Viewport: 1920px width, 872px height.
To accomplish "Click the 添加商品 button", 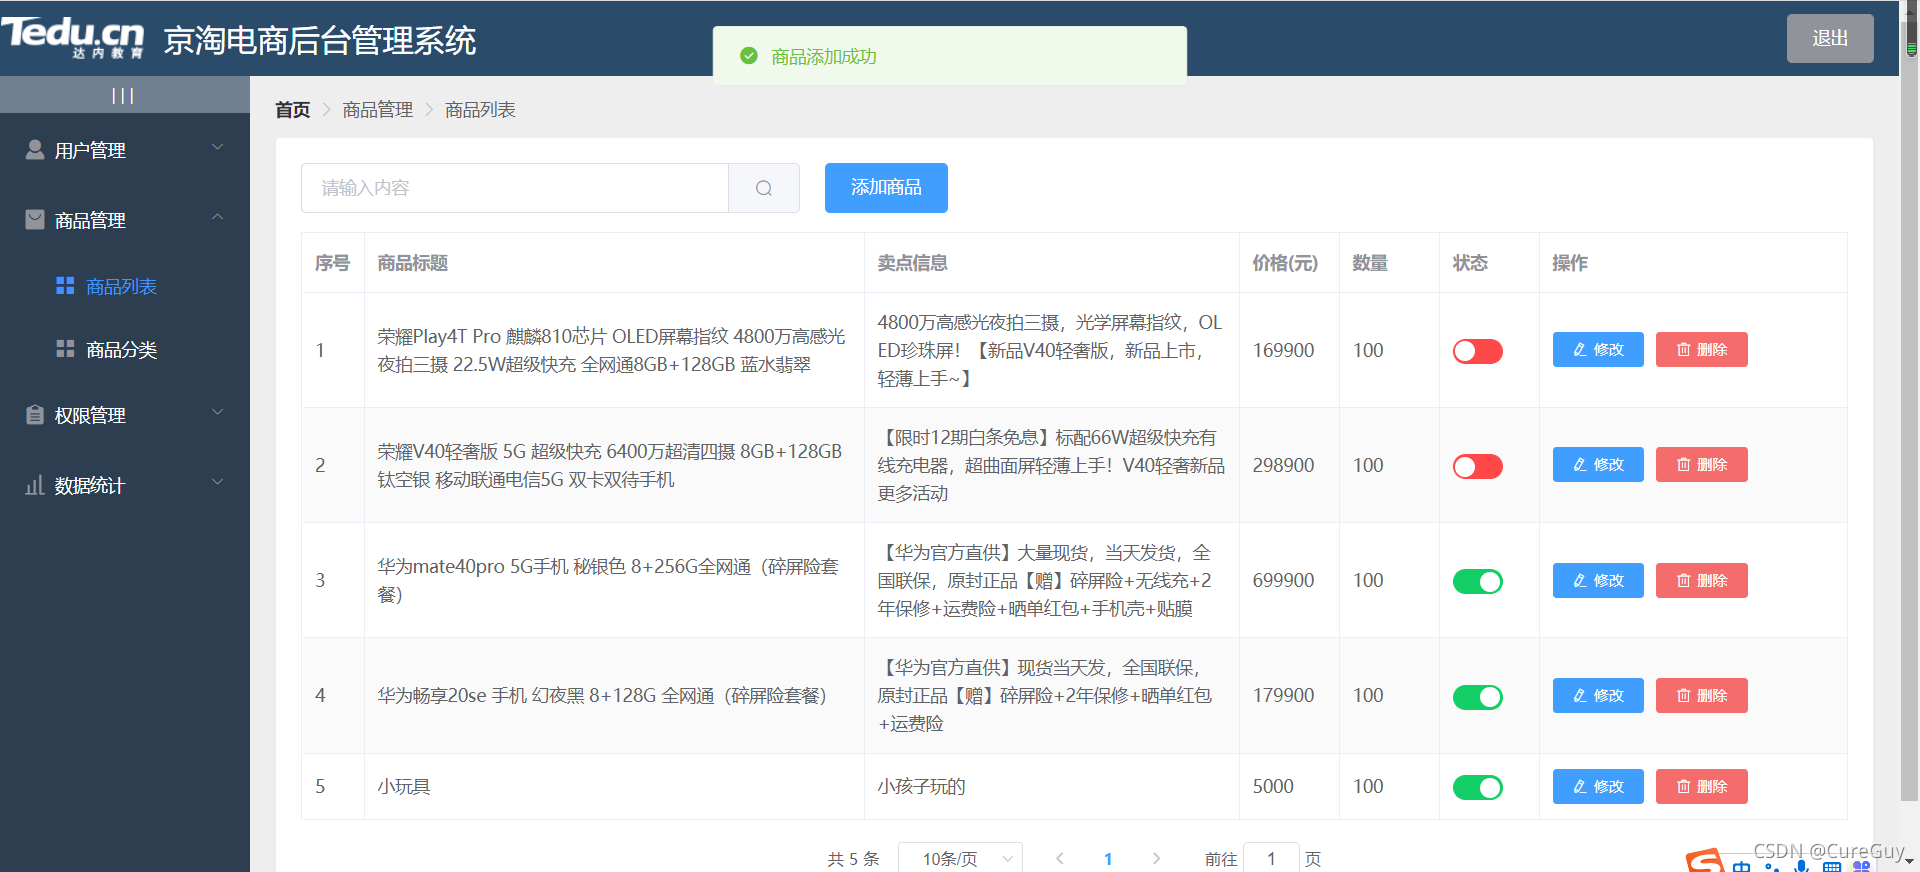I will pos(886,188).
